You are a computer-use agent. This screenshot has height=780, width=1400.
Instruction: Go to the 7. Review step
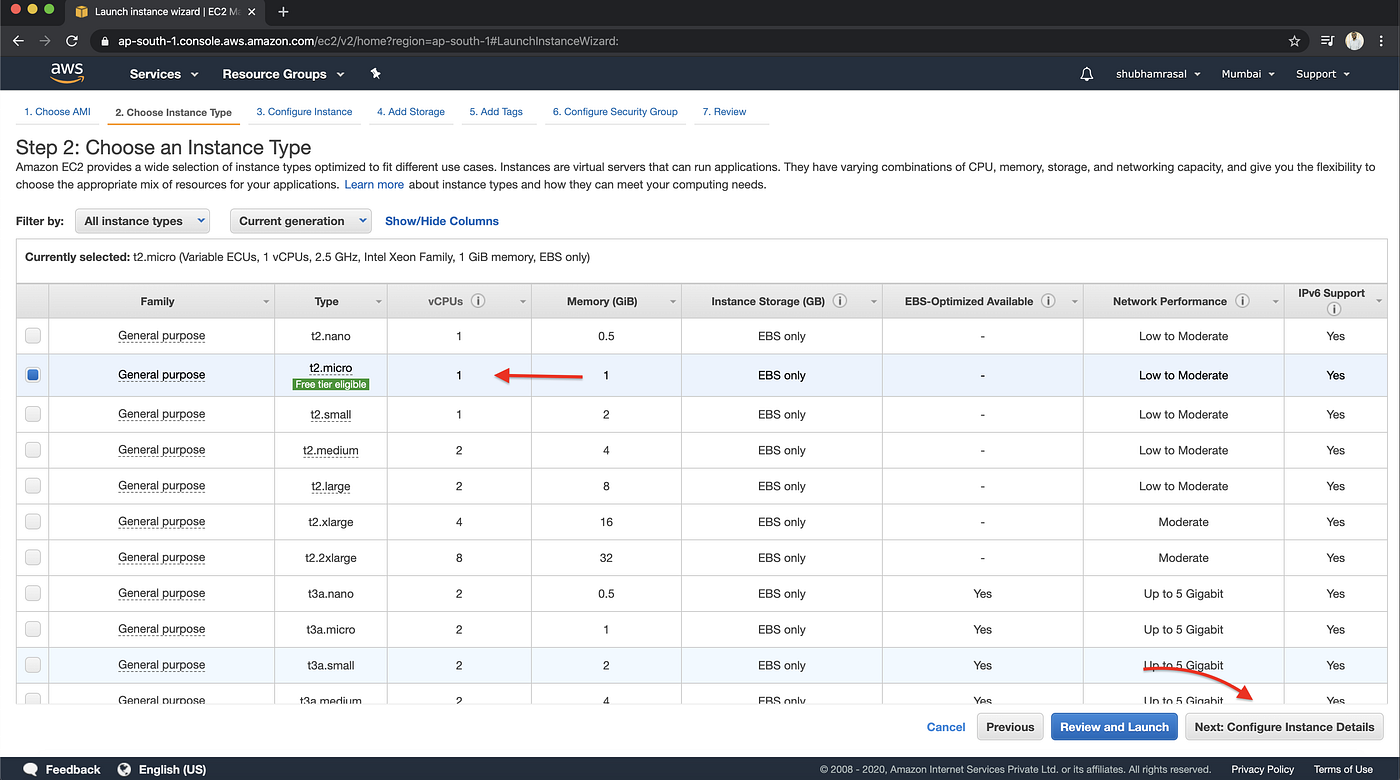(x=724, y=112)
